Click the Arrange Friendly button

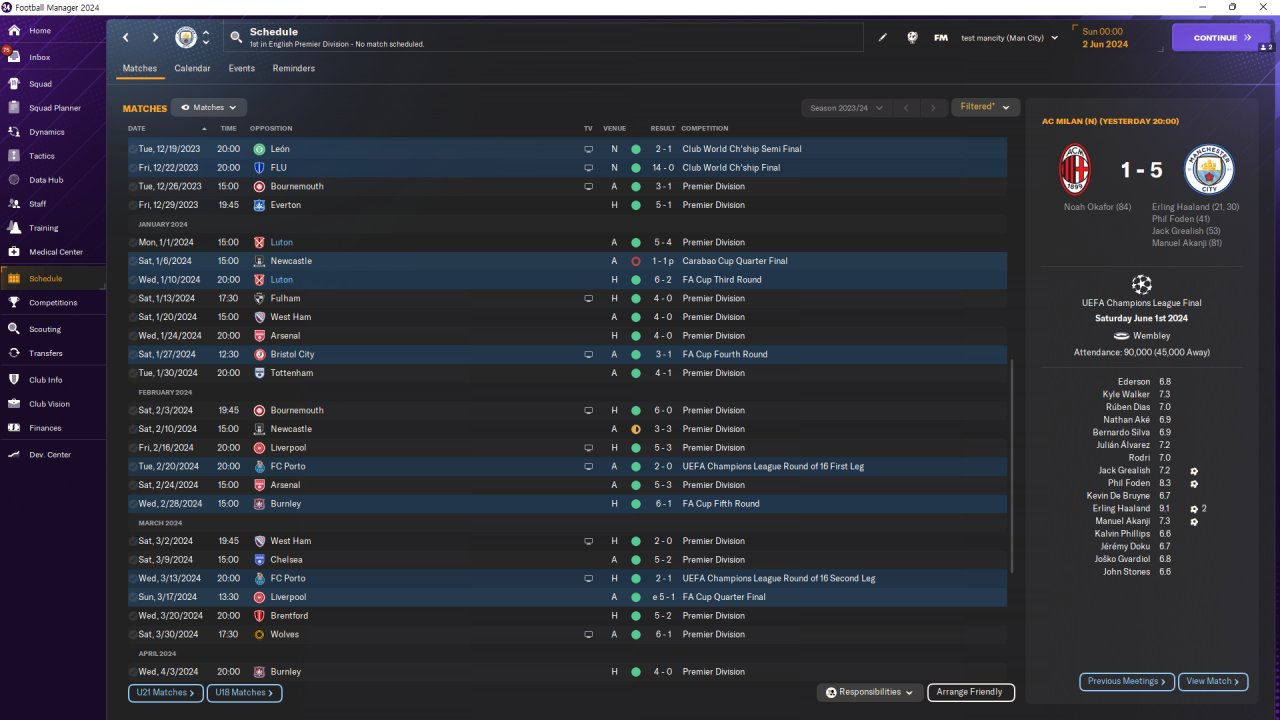tap(971, 692)
